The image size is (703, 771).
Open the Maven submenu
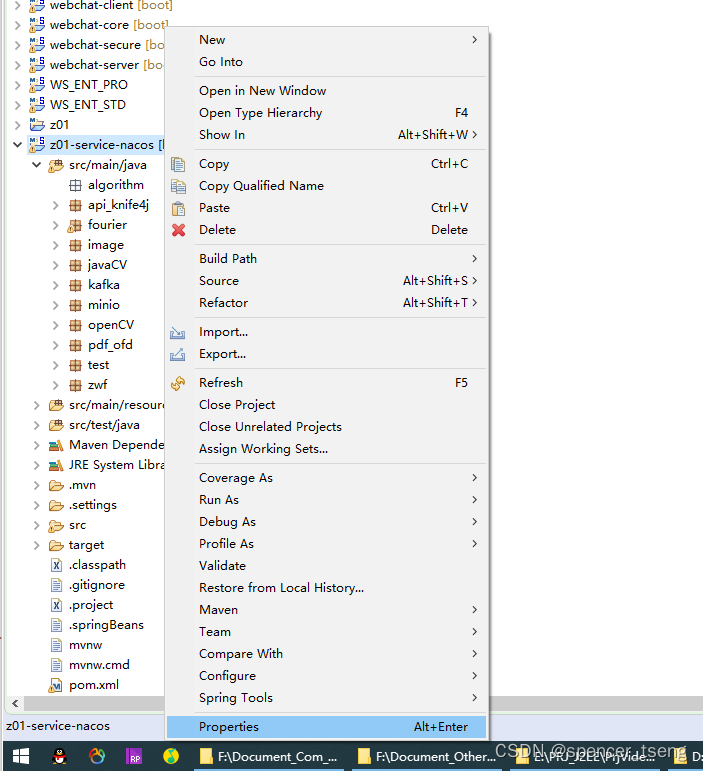[x=326, y=610]
